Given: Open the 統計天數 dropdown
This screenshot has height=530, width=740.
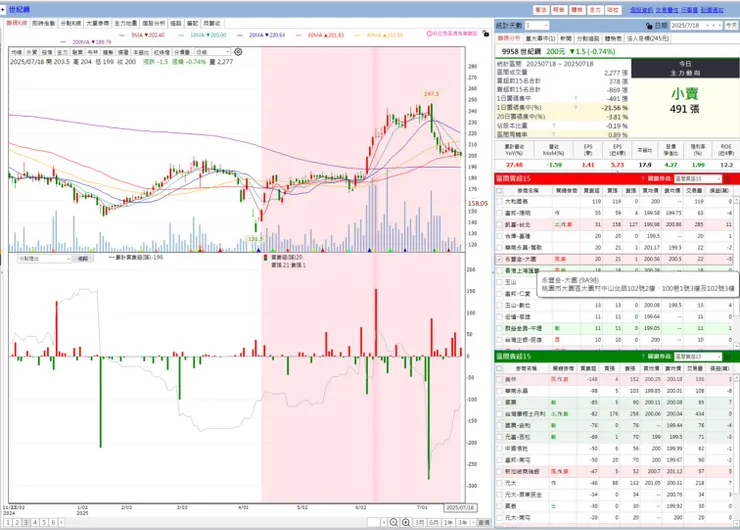Looking at the screenshot, I should point(537,25).
